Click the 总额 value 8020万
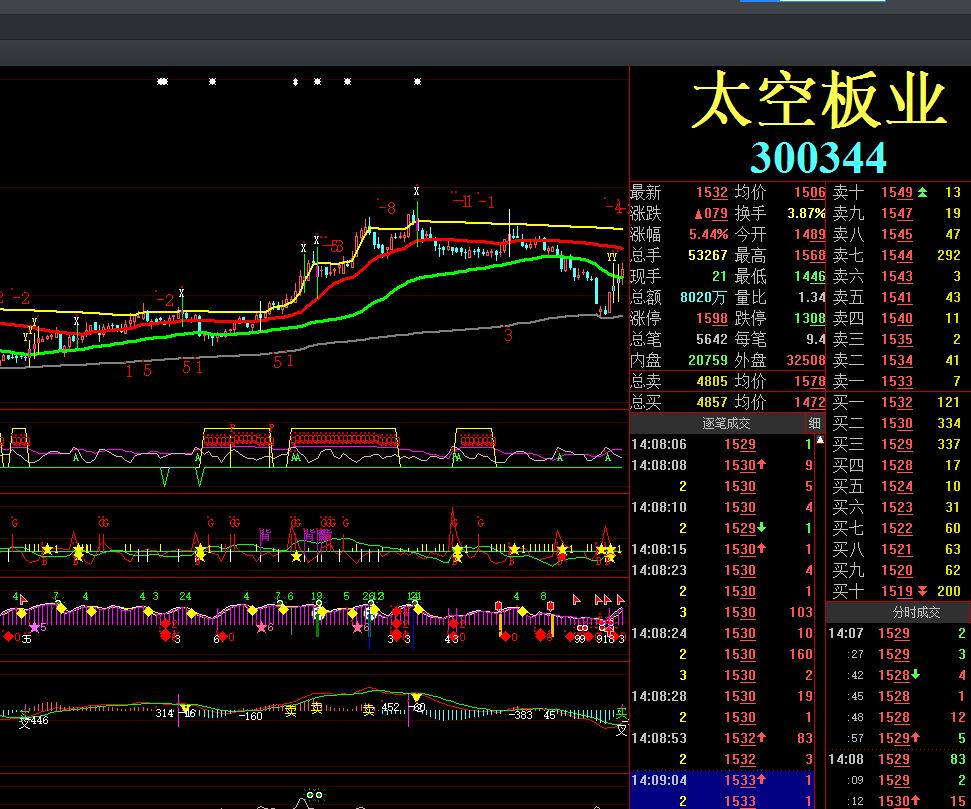Viewport: 971px width, 809px height. [703, 297]
